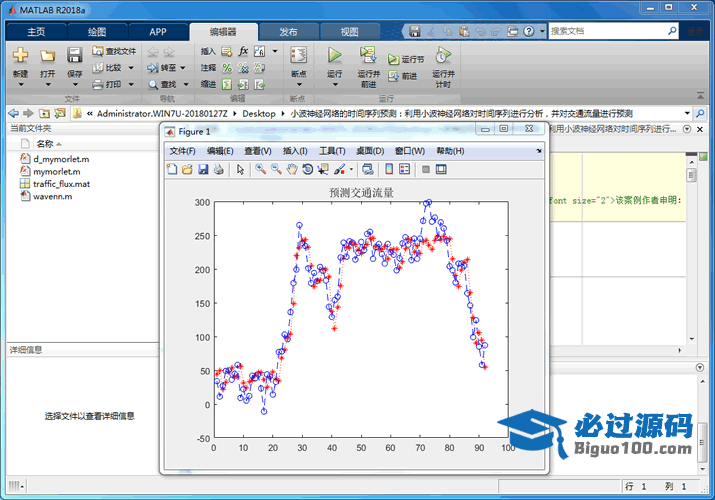Viewport: 715px width, 500px height.
Task: Activate the Zoom Out magnifier tool
Action: [x=276, y=170]
